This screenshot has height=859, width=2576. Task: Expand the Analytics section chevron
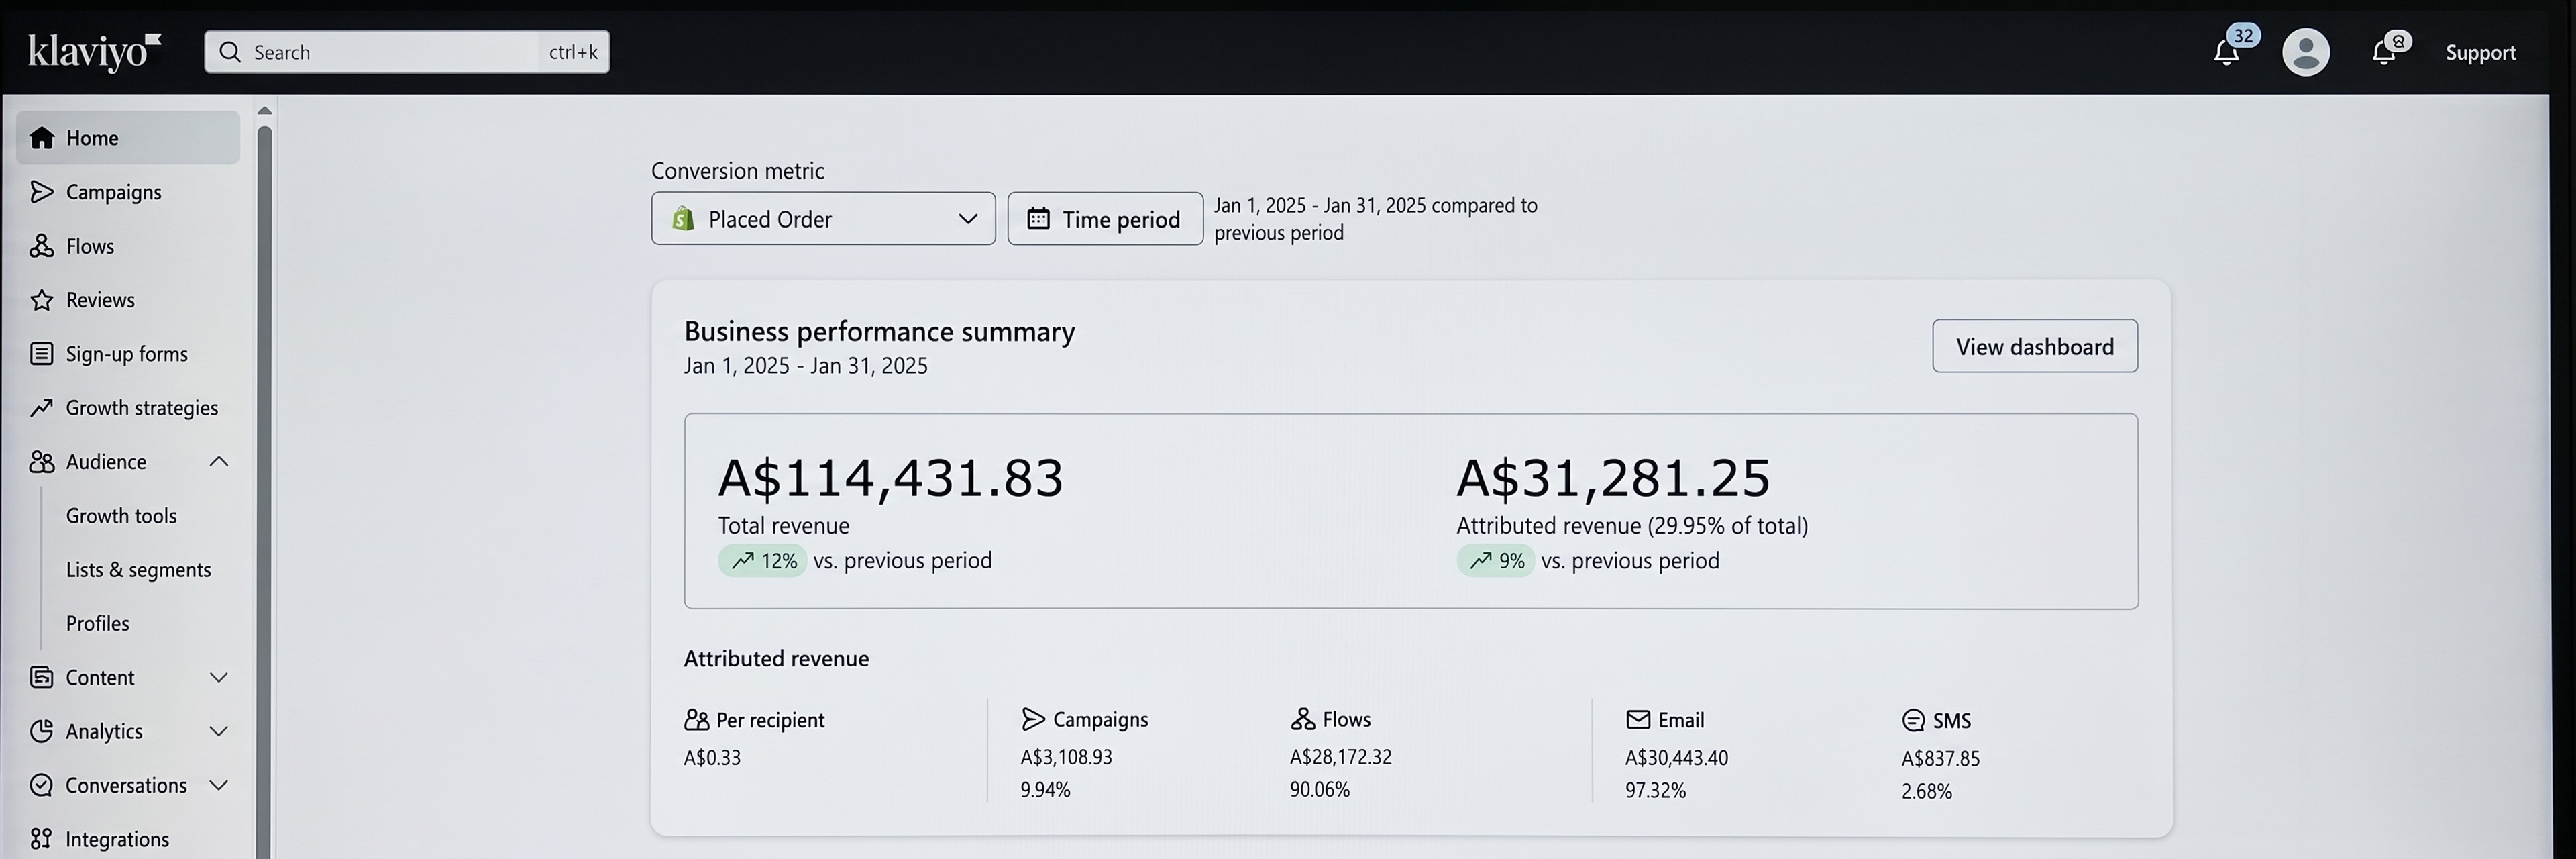click(x=219, y=732)
